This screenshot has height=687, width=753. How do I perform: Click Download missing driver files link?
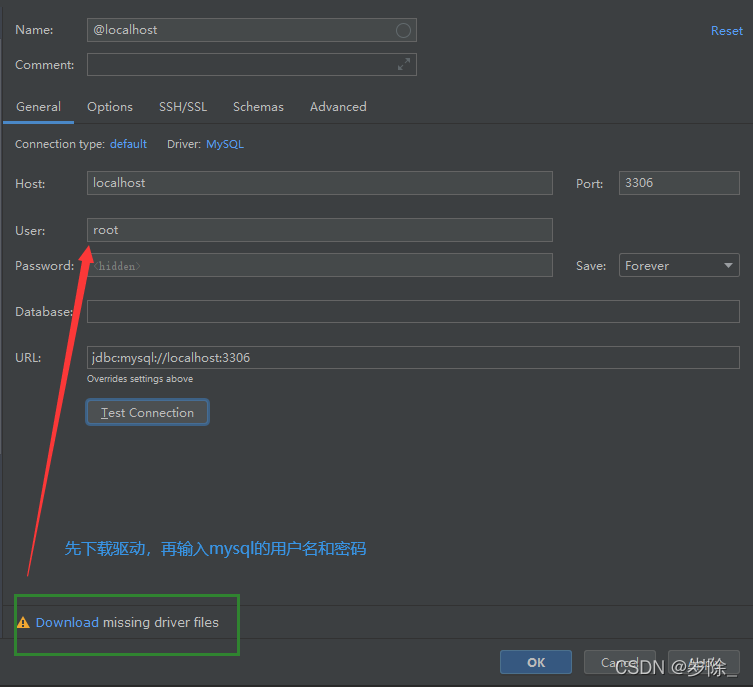click(67, 623)
